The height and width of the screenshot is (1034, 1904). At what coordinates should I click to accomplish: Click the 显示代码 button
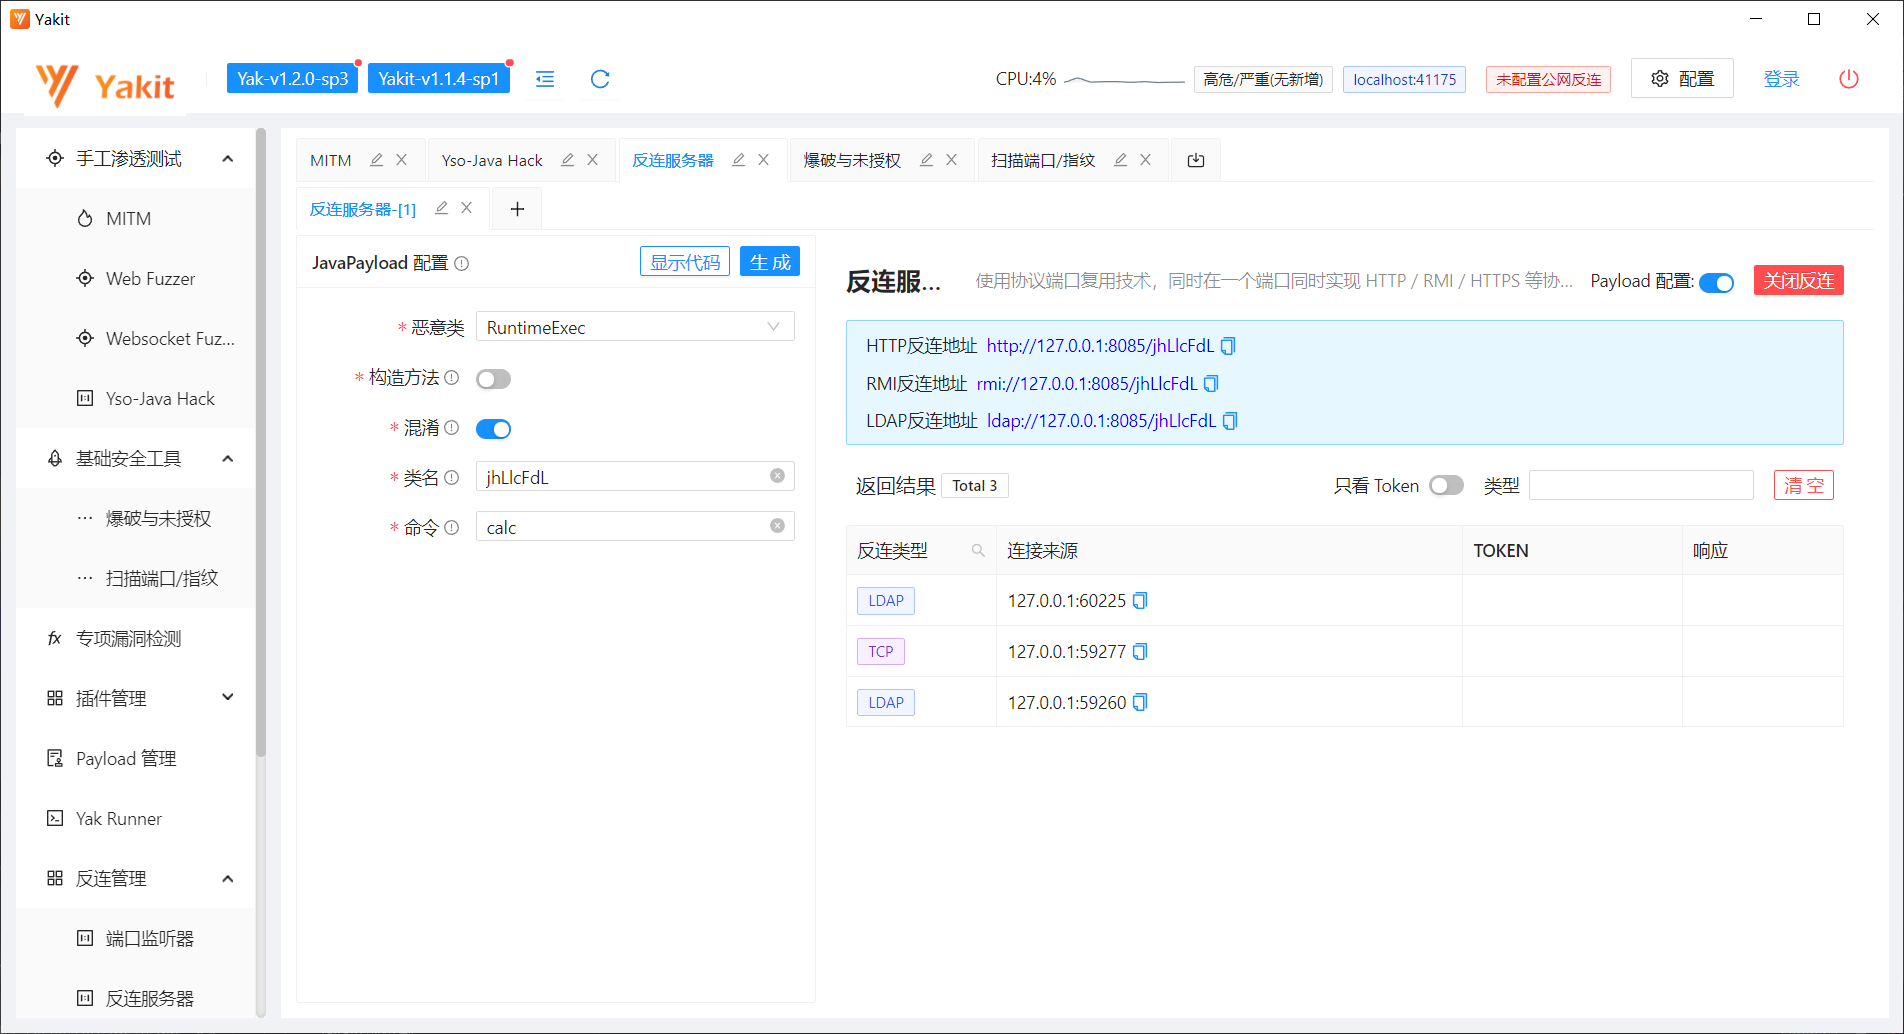click(x=685, y=262)
